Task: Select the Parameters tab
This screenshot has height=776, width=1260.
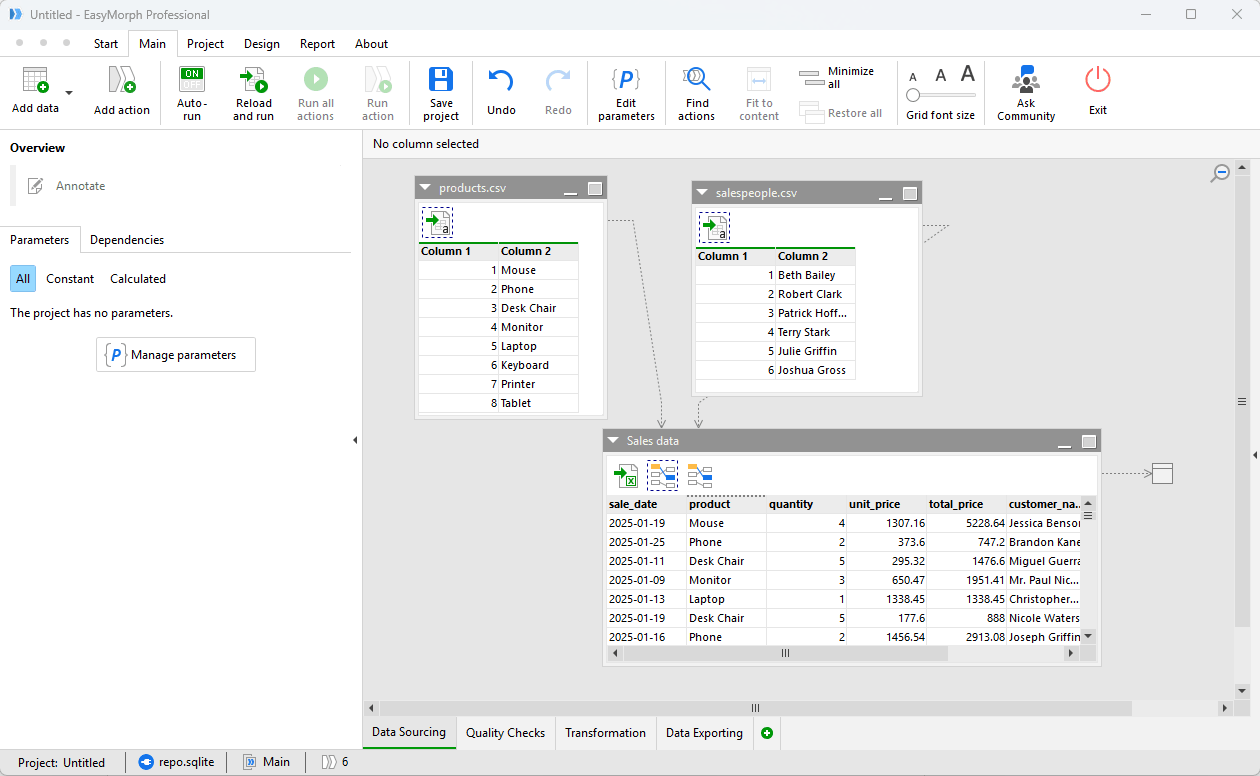Action: pyautogui.click(x=40, y=240)
